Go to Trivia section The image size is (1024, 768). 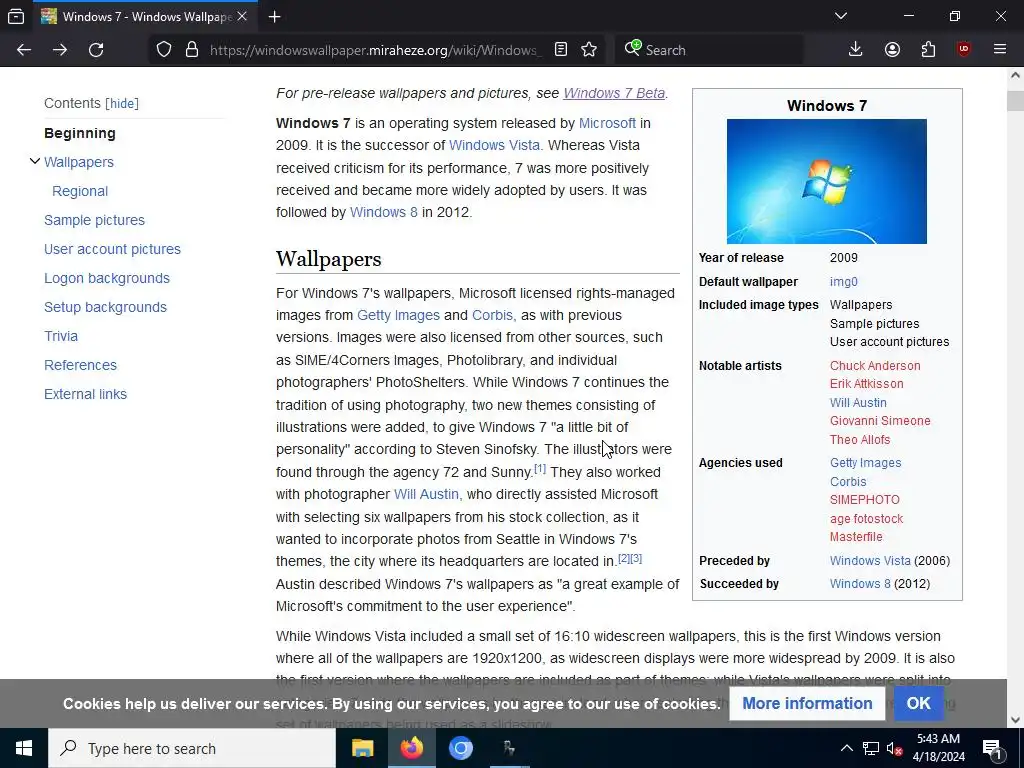[61, 336]
